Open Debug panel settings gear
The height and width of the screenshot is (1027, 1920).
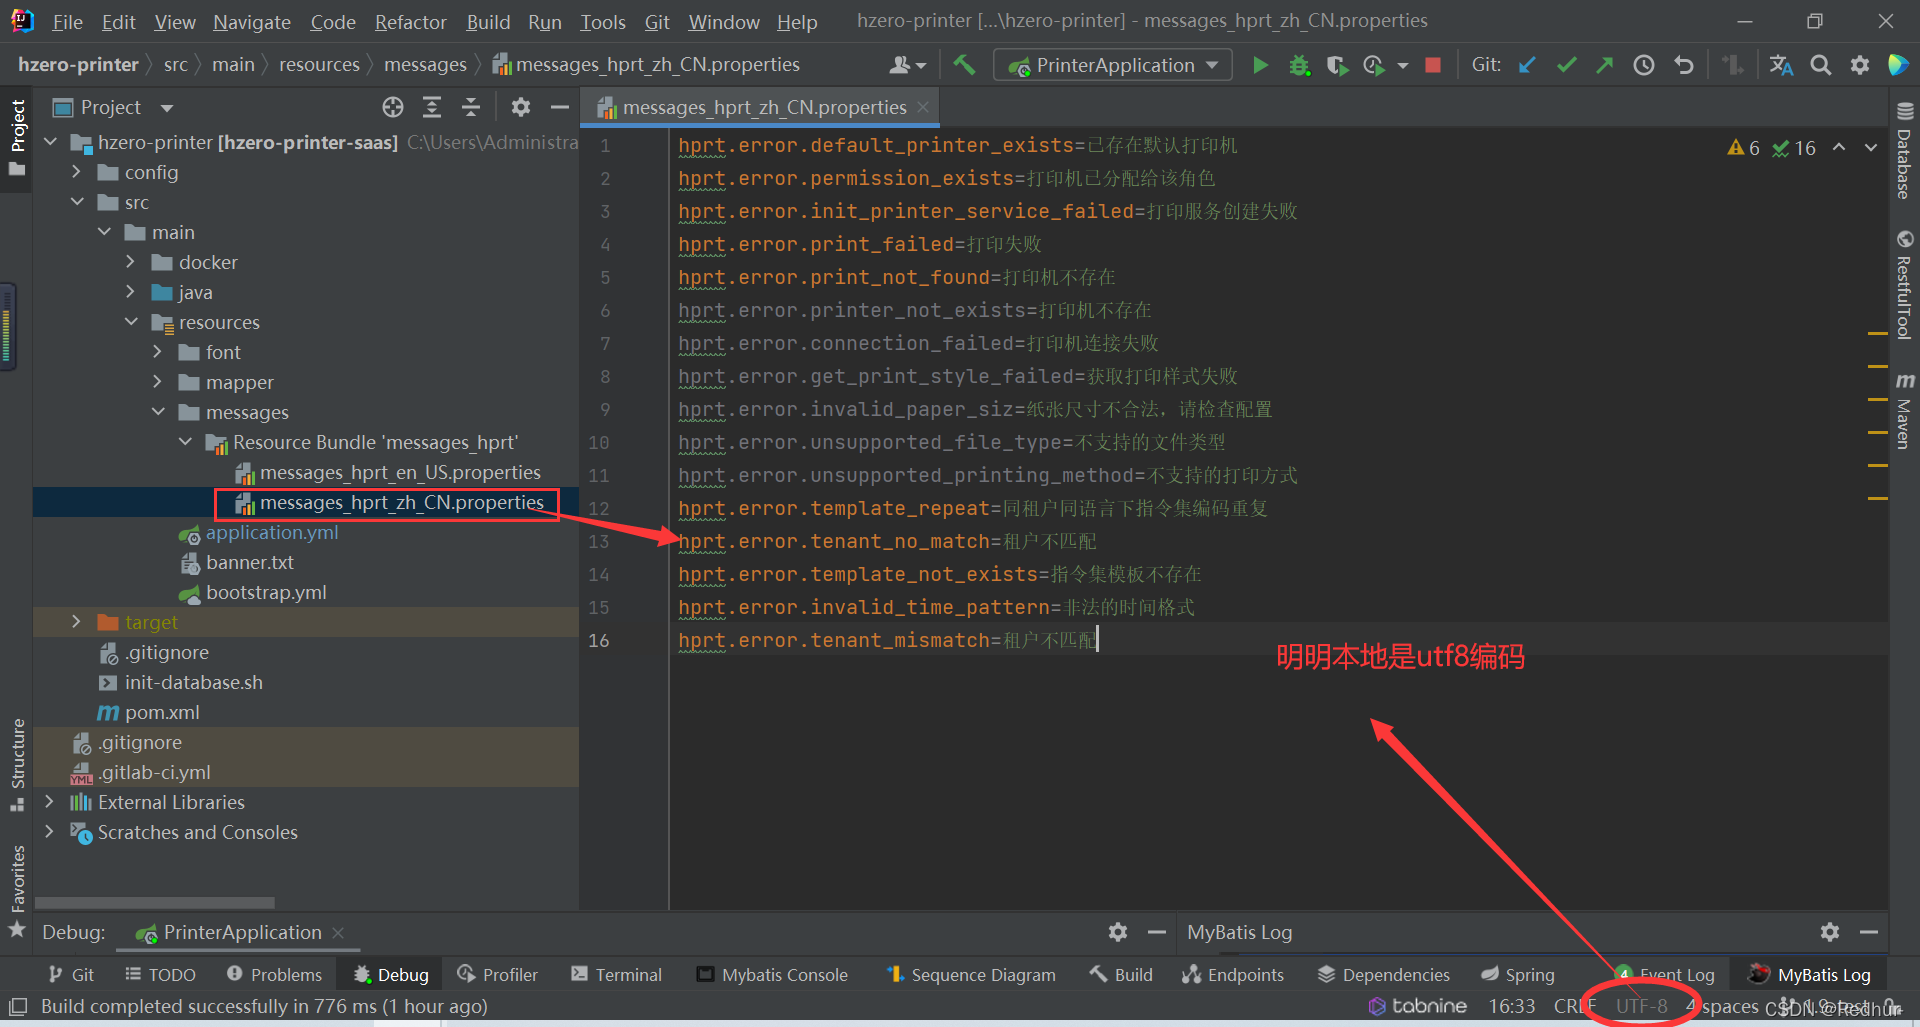pyautogui.click(x=1118, y=932)
